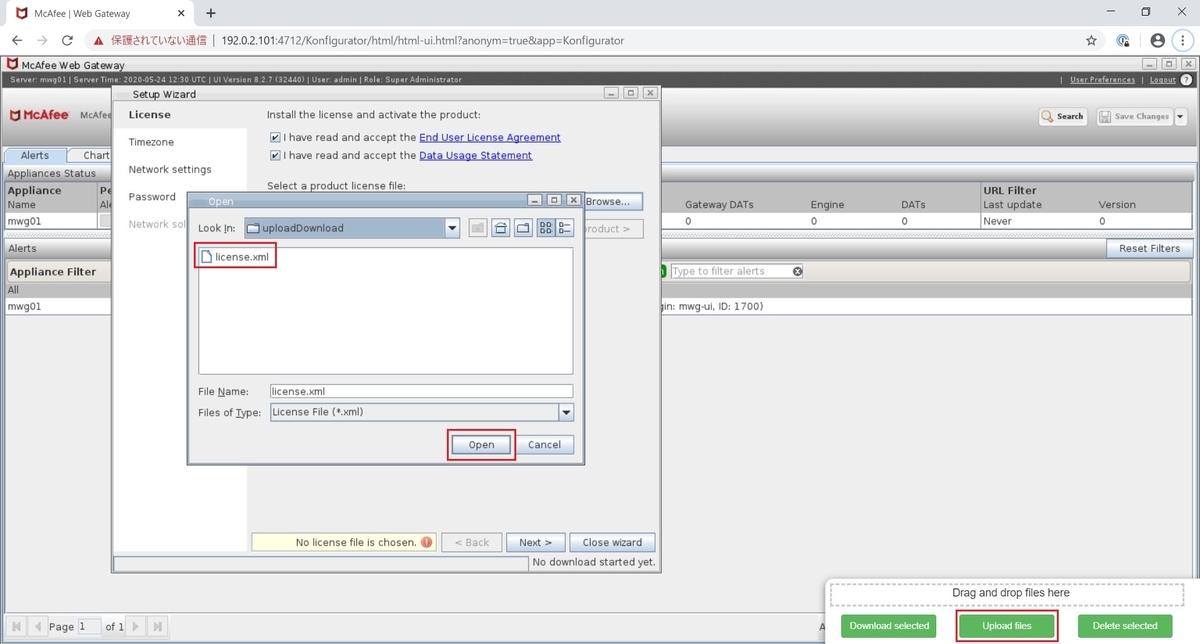
Task: Click the File Name input field
Action: [x=421, y=391]
